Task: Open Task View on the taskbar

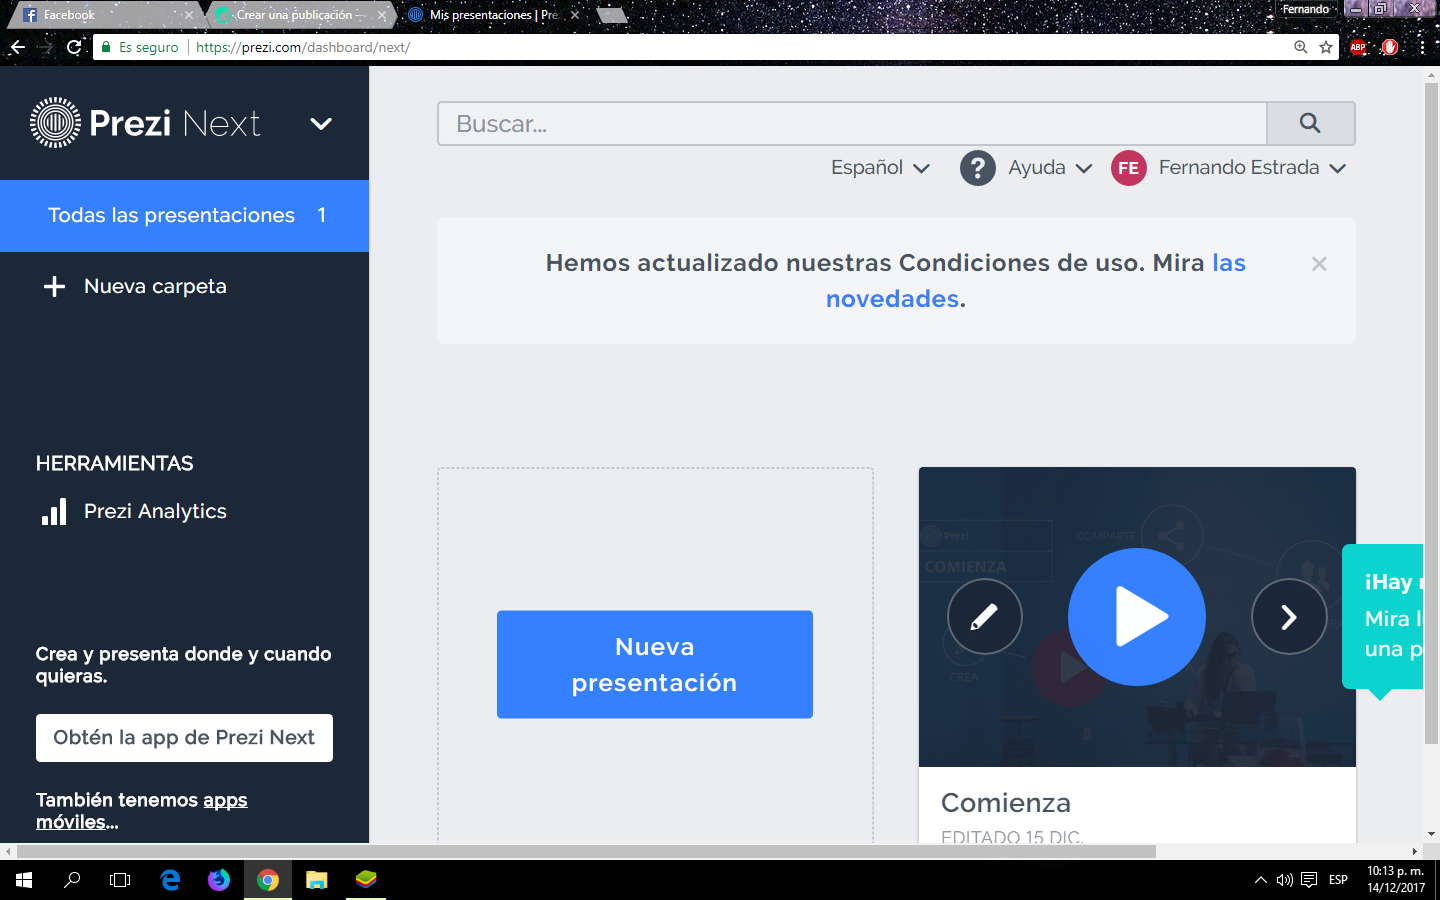Action: tap(120, 880)
